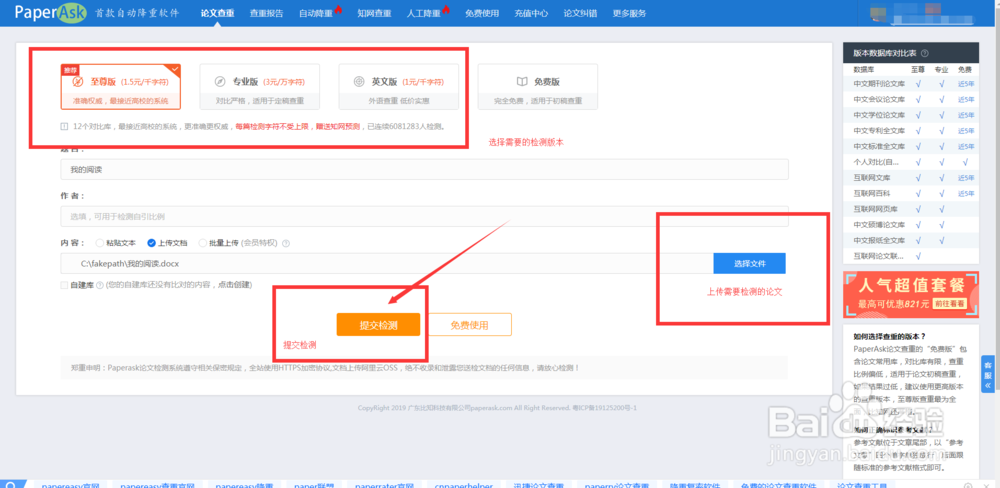The height and width of the screenshot is (488, 1000).
Task: Click the 作者 author input field
Action: point(424,216)
